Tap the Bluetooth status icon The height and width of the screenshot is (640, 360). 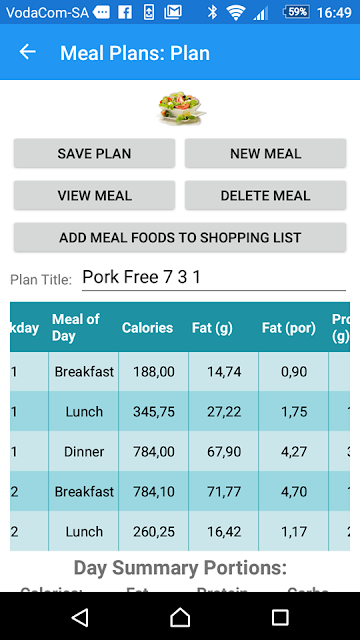(212, 12)
